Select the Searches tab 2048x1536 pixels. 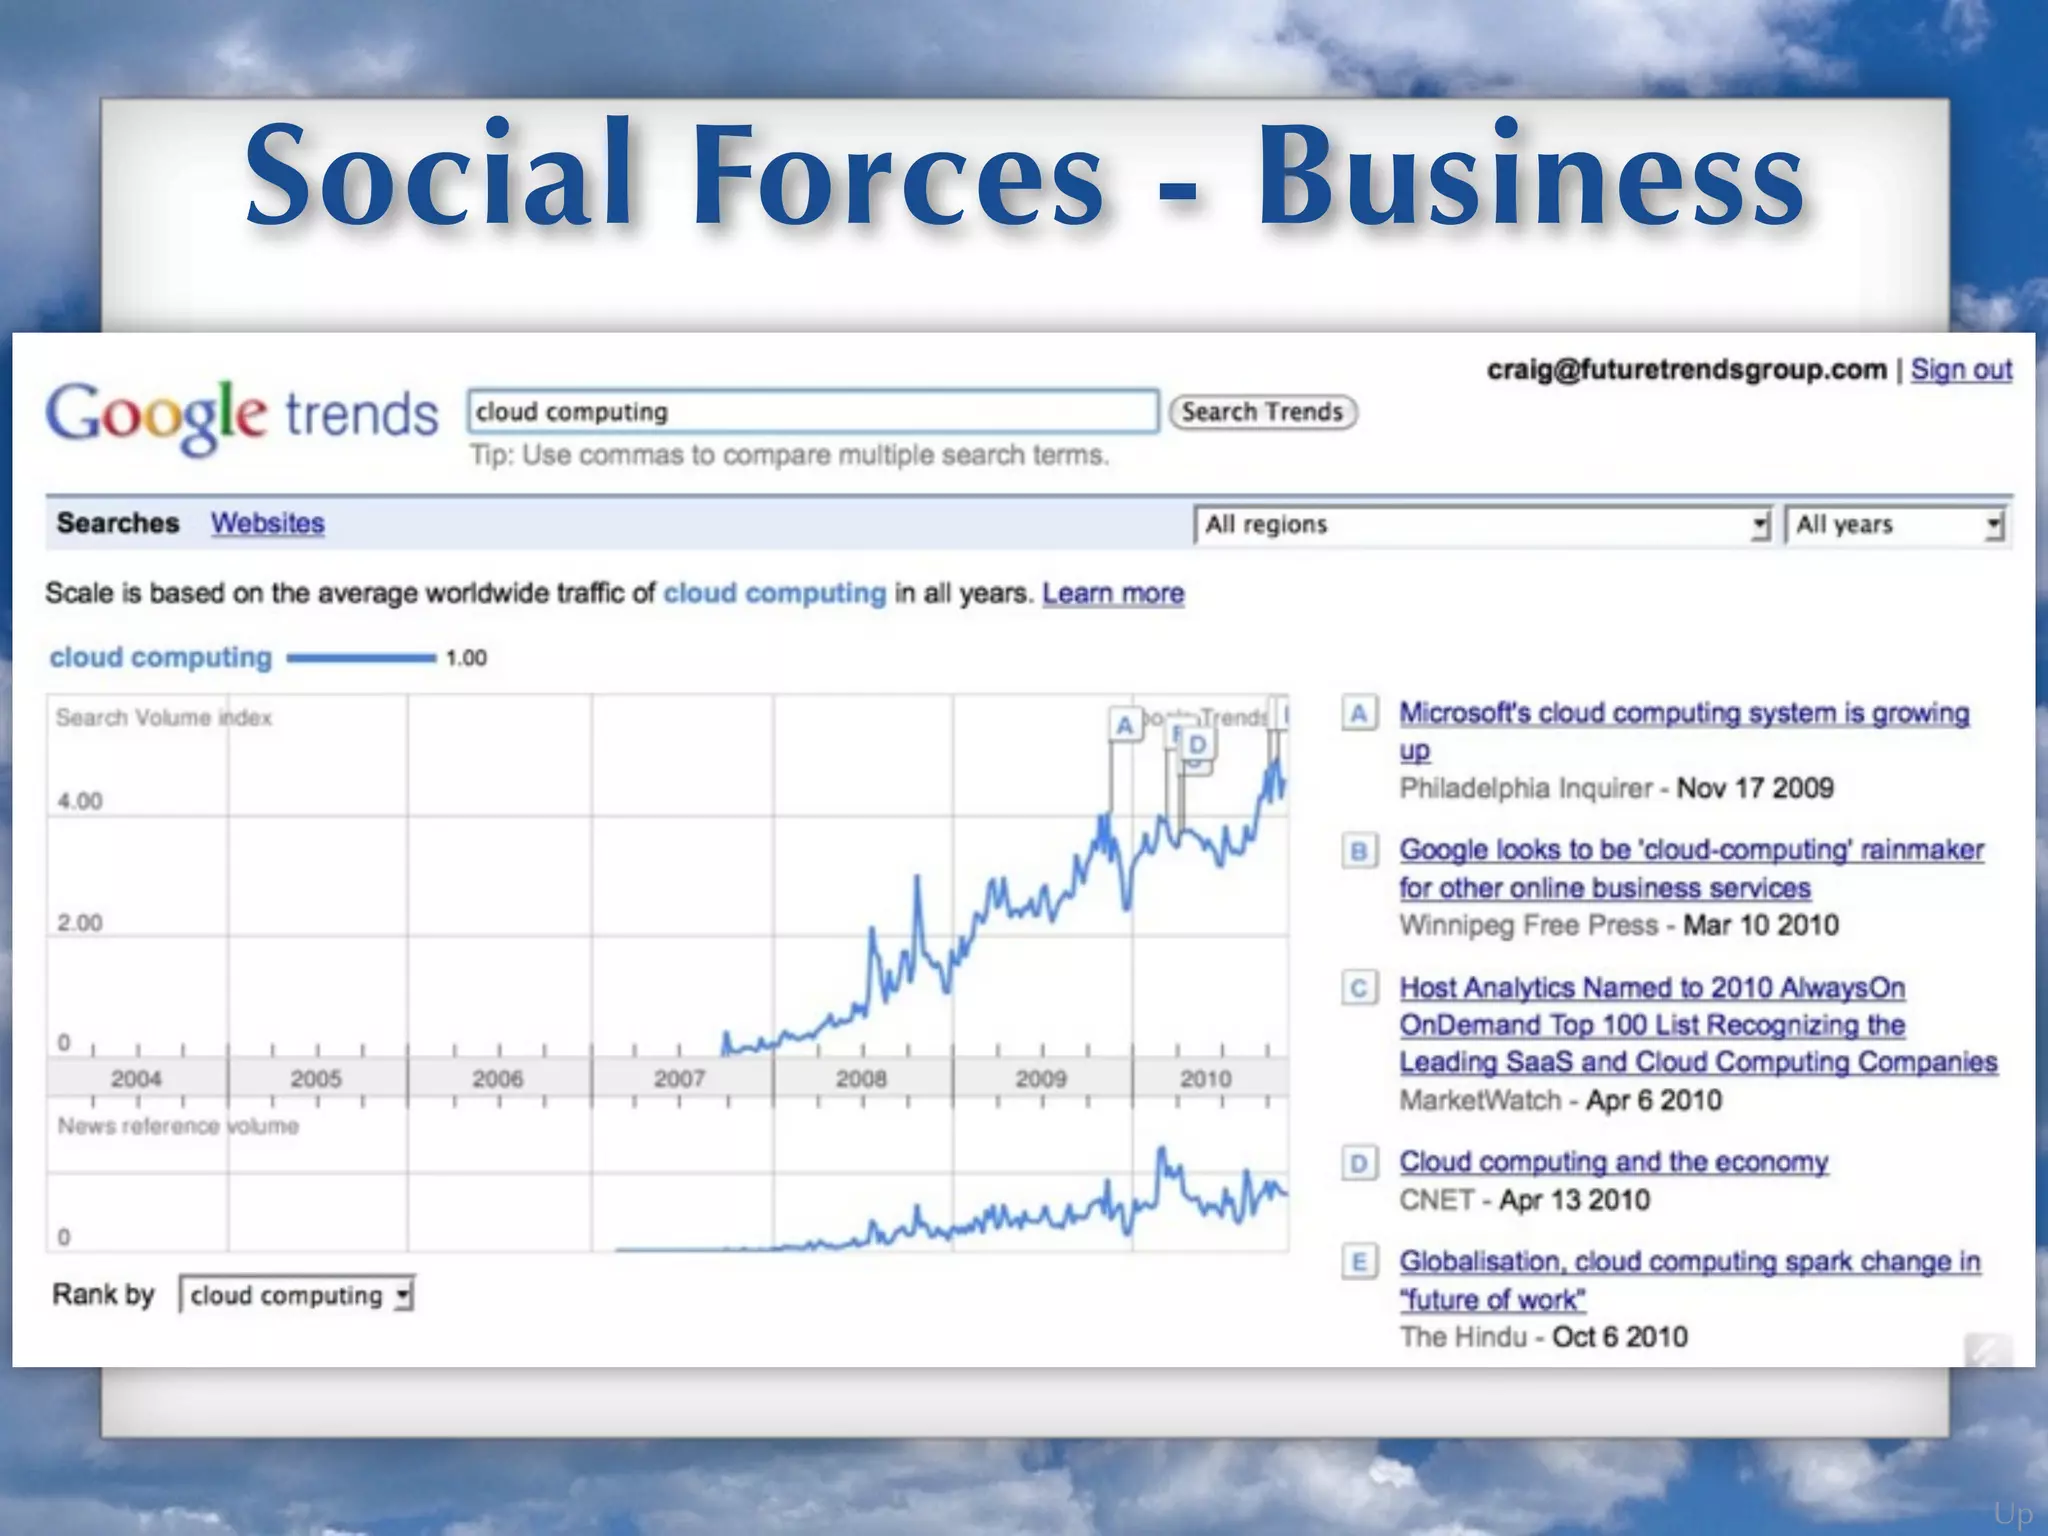click(x=118, y=523)
